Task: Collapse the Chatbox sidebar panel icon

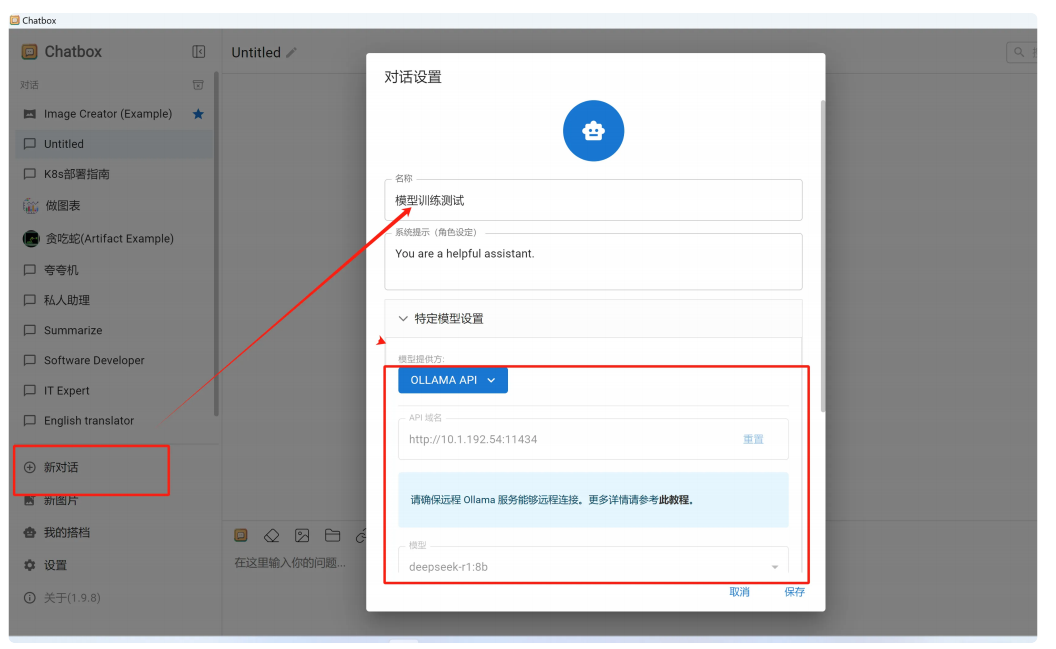Action: coord(198,52)
